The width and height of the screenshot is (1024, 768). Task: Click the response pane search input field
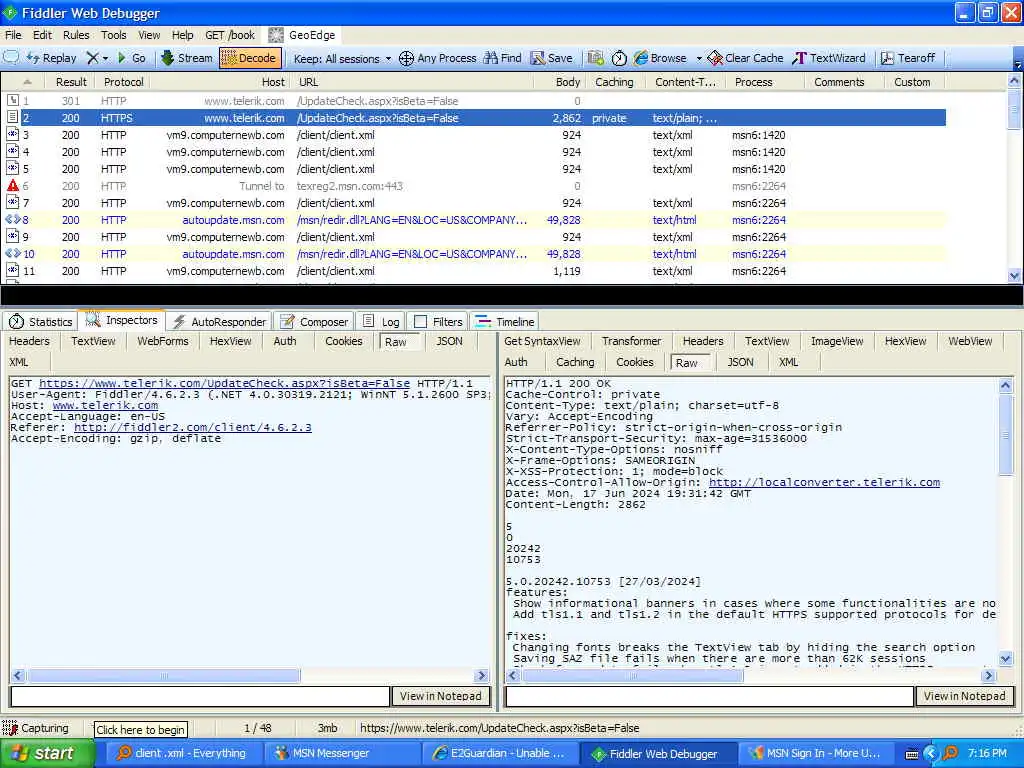709,696
